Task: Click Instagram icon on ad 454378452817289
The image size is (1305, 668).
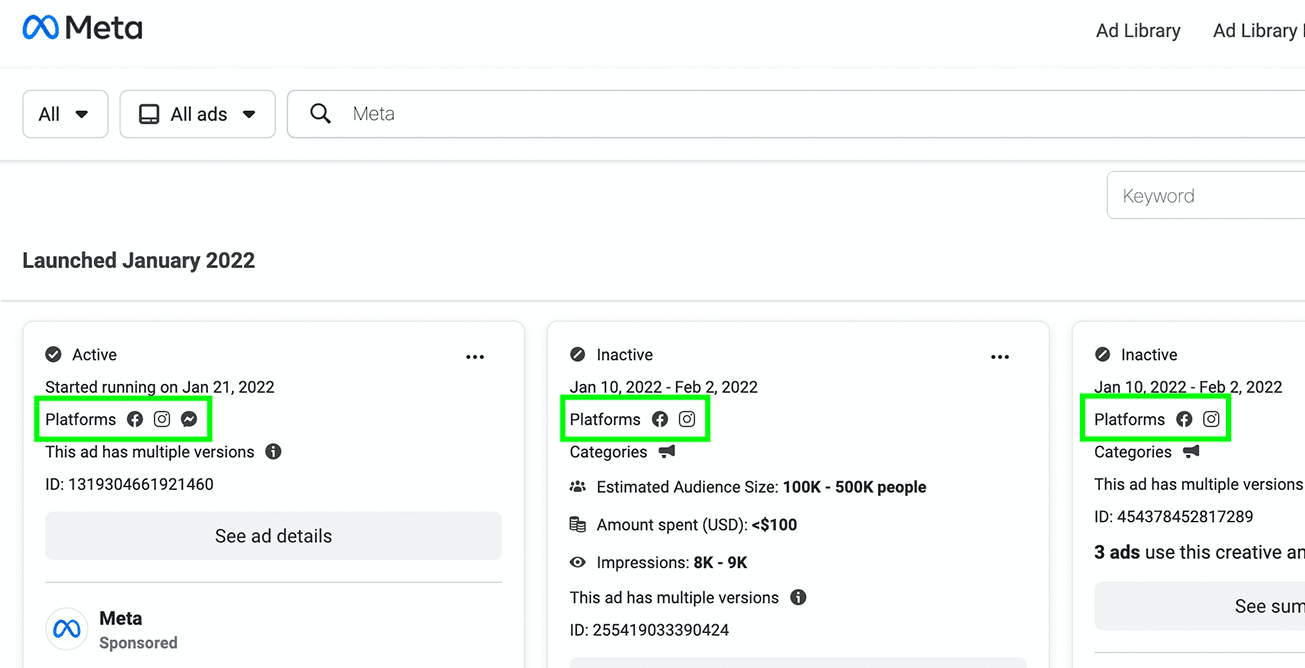Action: click(x=1211, y=420)
